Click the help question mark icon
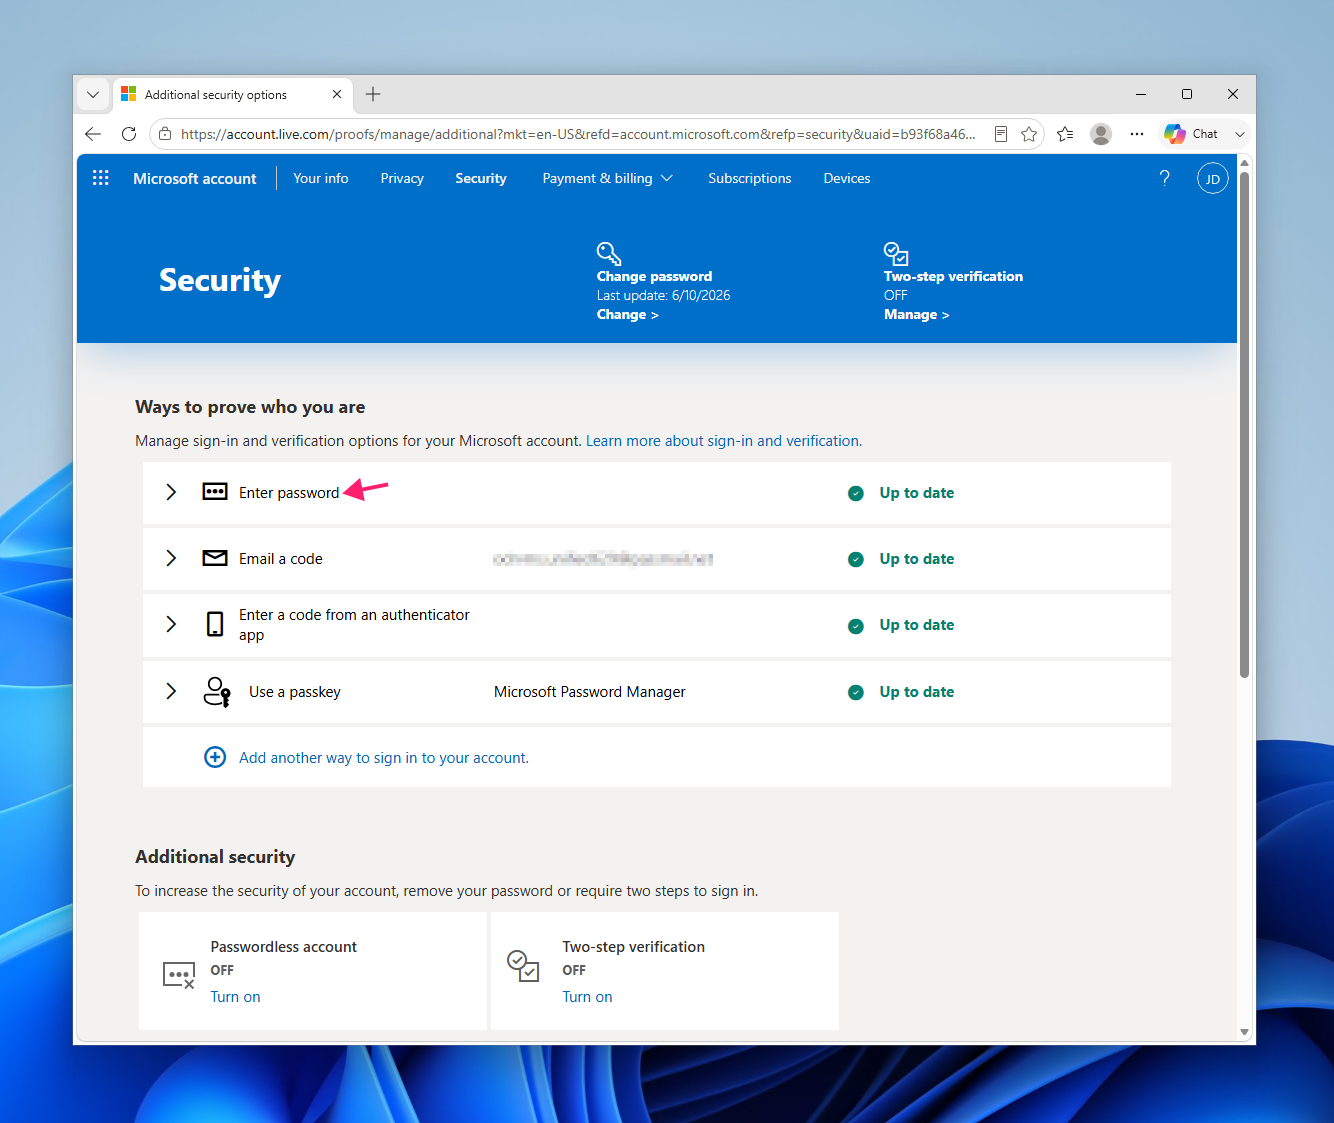This screenshot has height=1123, width=1334. pyautogui.click(x=1164, y=178)
